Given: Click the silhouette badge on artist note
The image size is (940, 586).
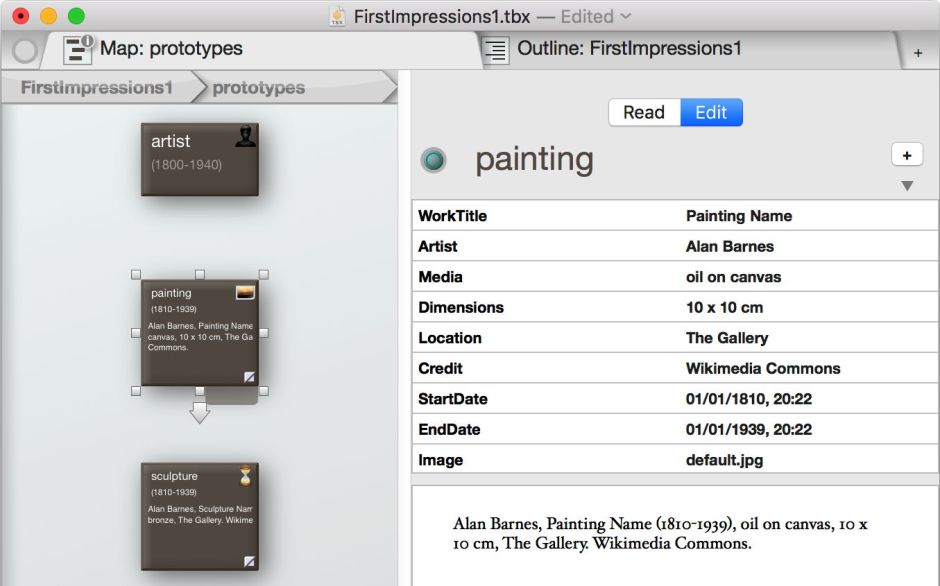Looking at the screenshot, I should click(245, 137).
